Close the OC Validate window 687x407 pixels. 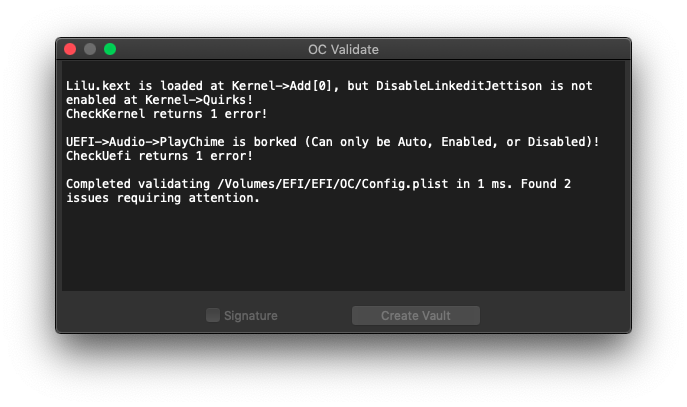click(x=70, y=49)
